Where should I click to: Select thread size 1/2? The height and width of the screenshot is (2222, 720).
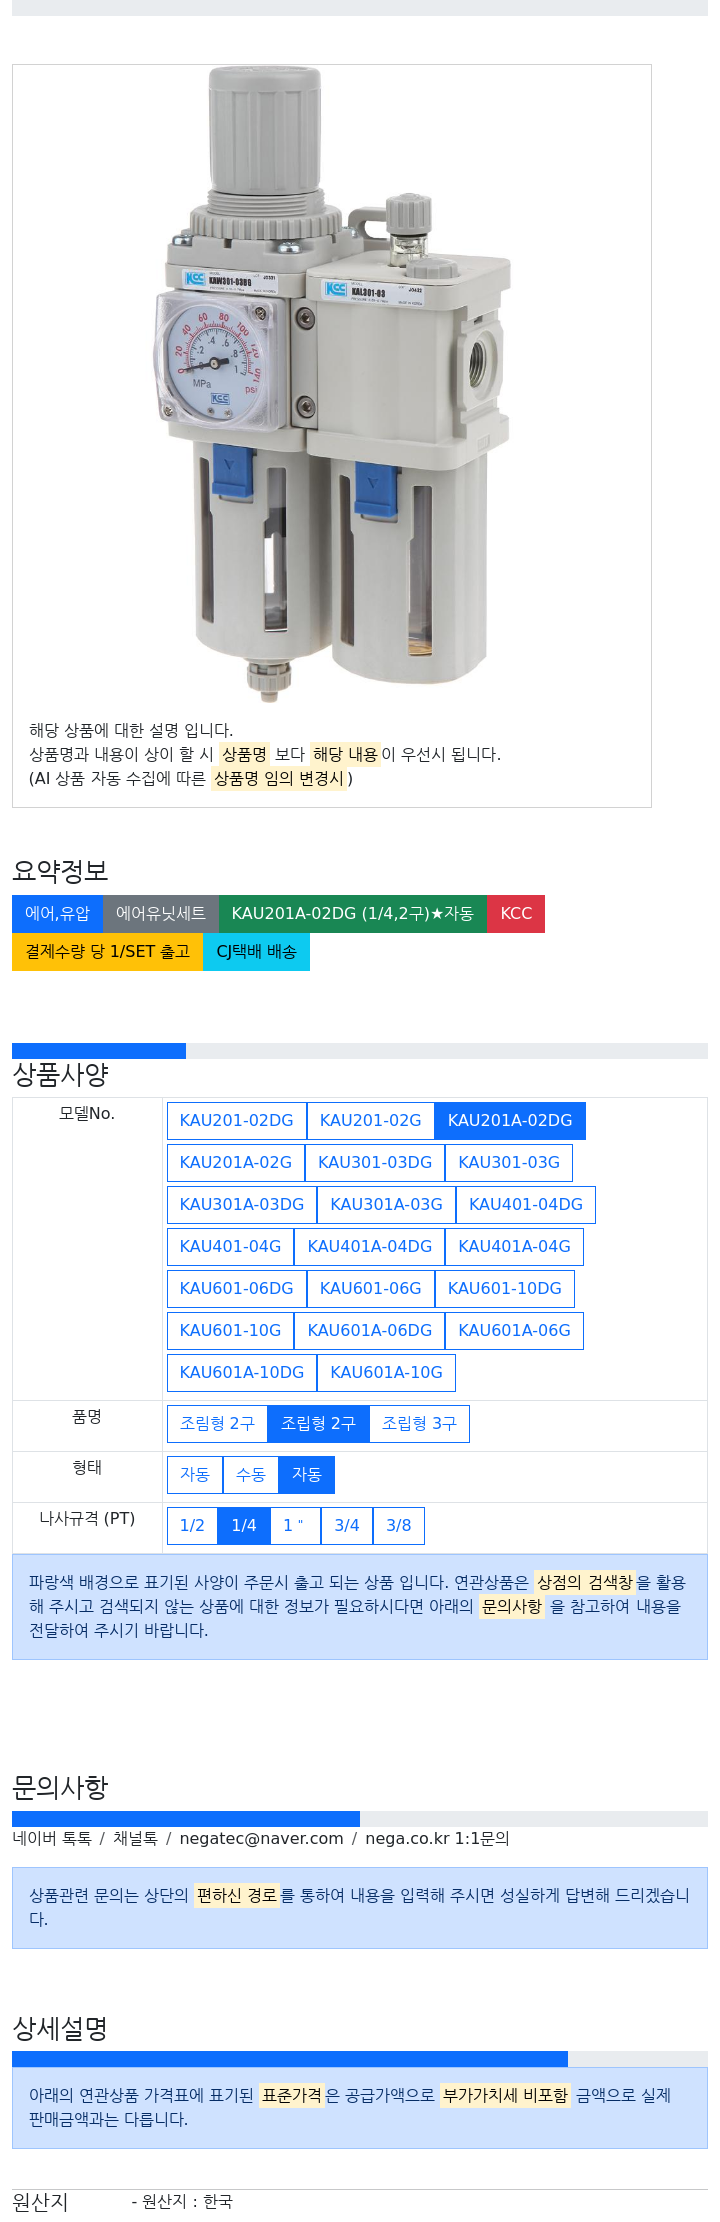tap(192, 1526)
